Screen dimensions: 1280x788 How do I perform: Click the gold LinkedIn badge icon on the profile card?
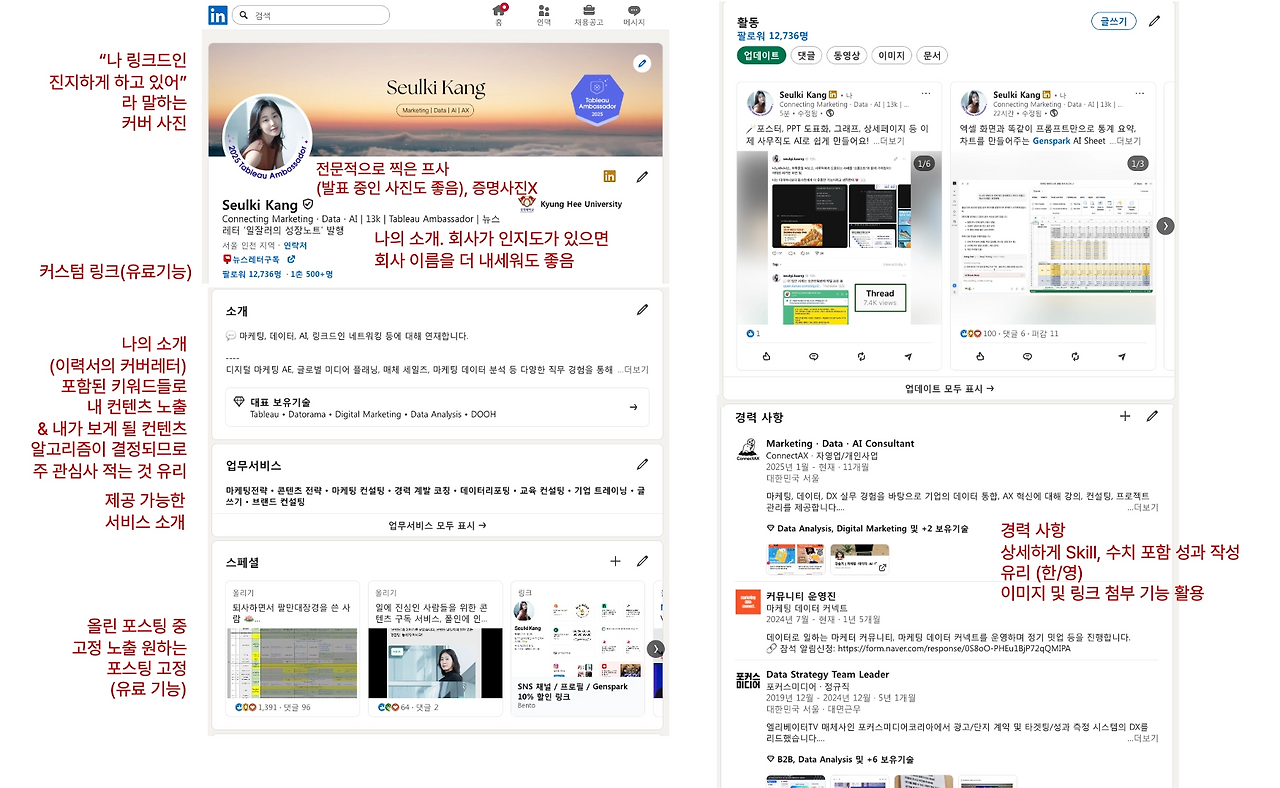(x=609, y=177)
